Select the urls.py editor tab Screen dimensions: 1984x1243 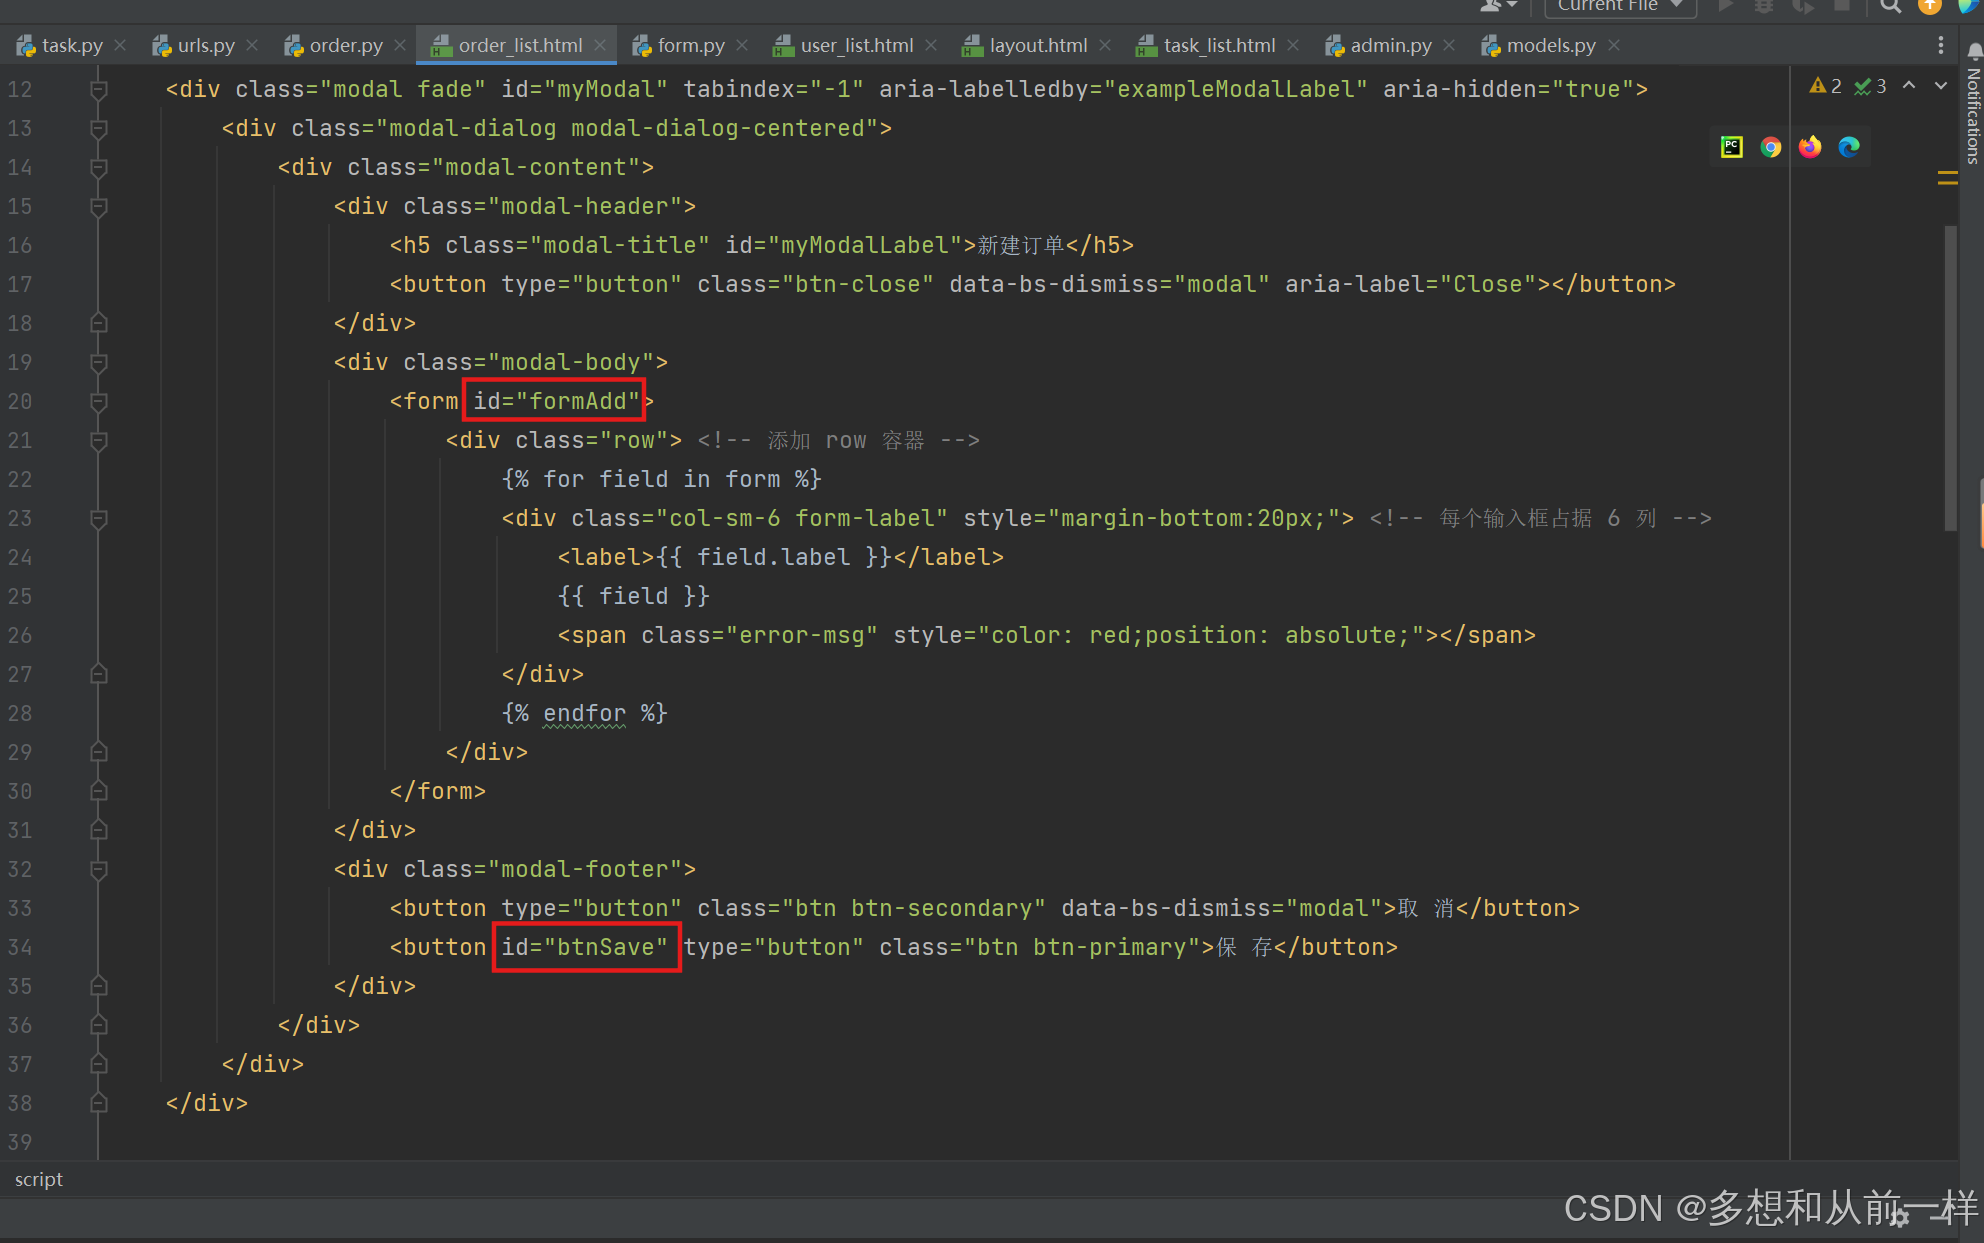[x=205, y=45]
